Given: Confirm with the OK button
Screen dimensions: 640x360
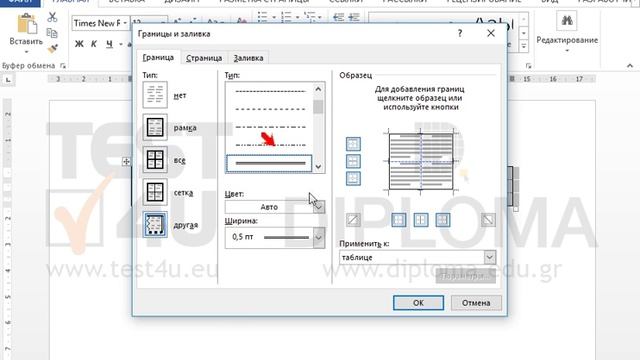Looking at the screenshot, I should (x=418, y=303).
